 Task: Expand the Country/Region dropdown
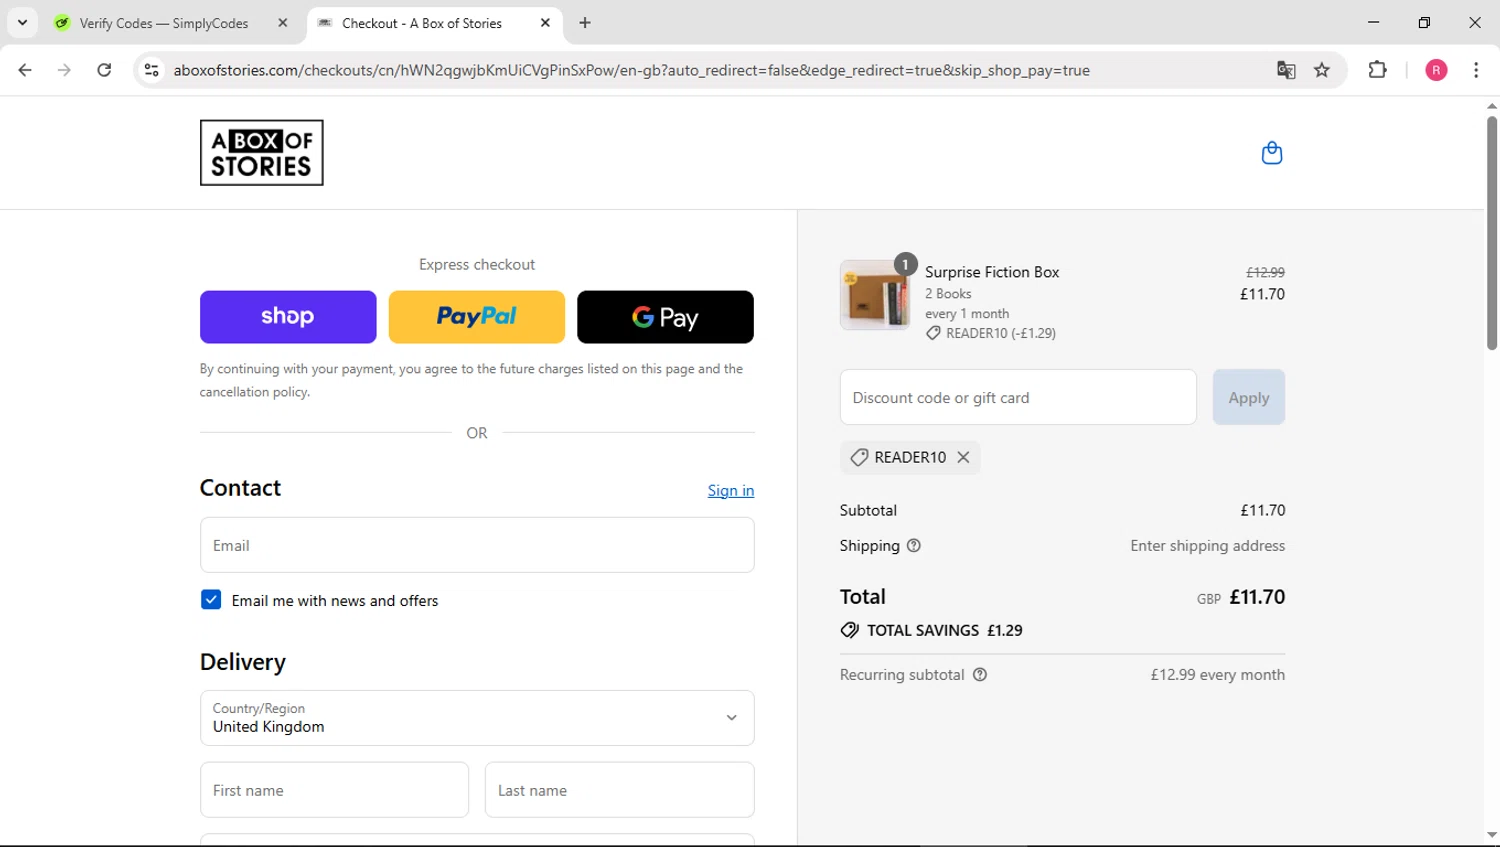click(x=477, y=718)
